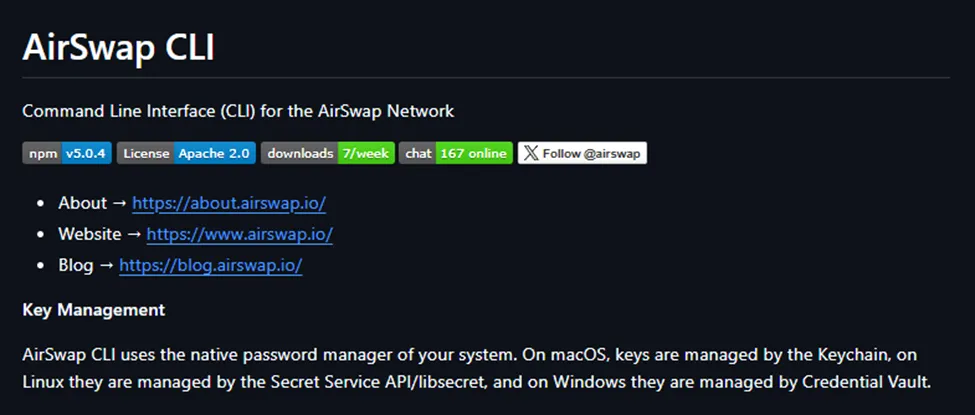Click the 'Website' list item label
This screenshot has height=415, width=975.
[90, 235]
